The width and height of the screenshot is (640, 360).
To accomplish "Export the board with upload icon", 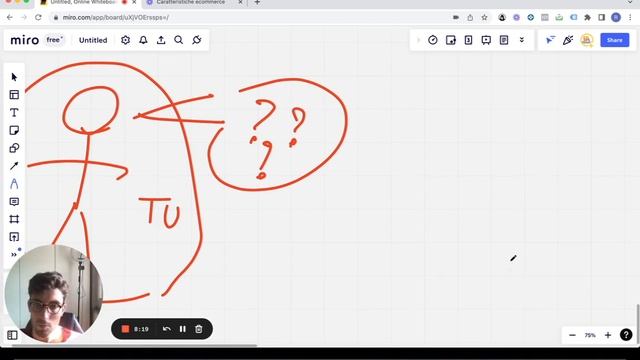I will click(161, 40).
